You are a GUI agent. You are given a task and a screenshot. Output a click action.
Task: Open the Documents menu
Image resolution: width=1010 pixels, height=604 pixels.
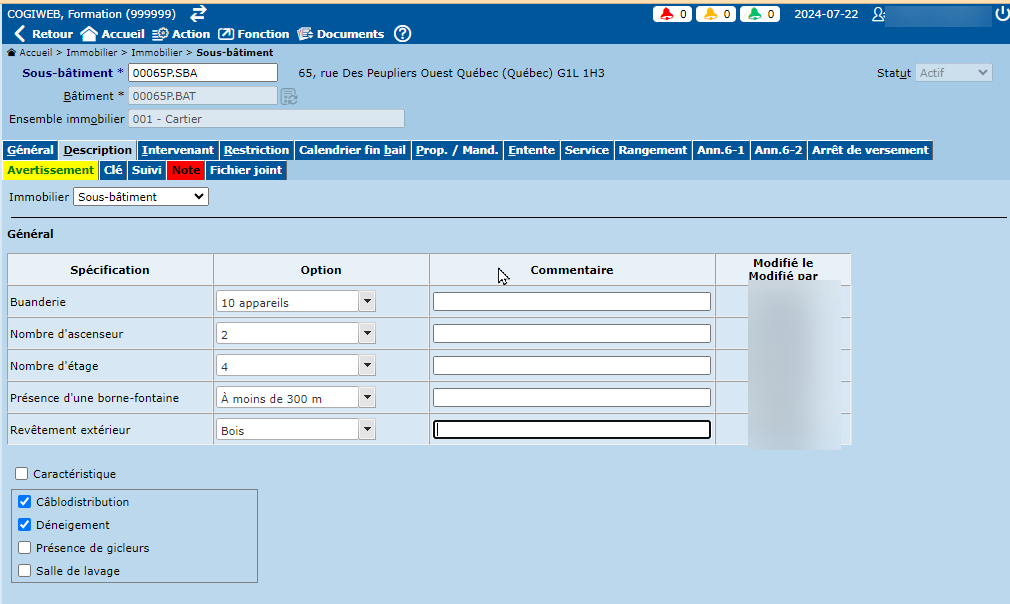point(340,34)
